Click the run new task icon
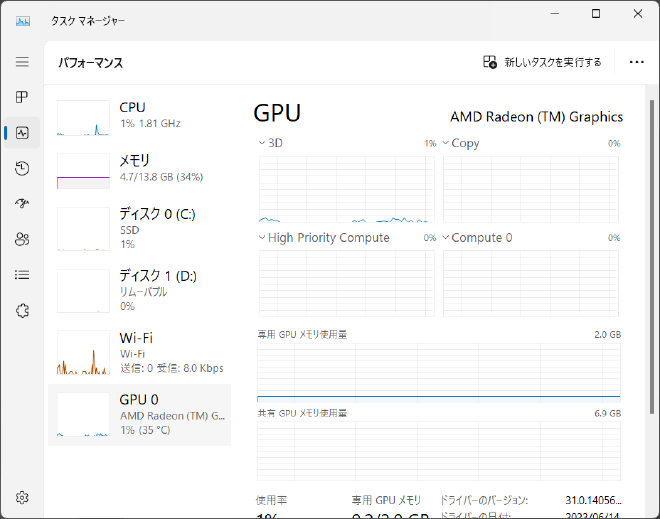This screenshot has width=660, height=519. point(490,62)
